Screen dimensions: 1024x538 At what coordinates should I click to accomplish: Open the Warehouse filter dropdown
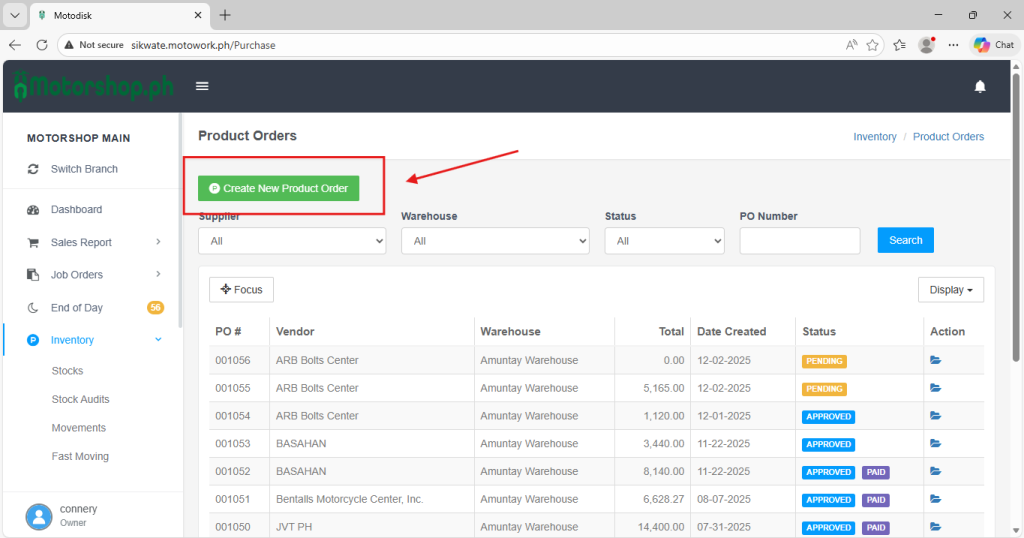pos(495,241)
